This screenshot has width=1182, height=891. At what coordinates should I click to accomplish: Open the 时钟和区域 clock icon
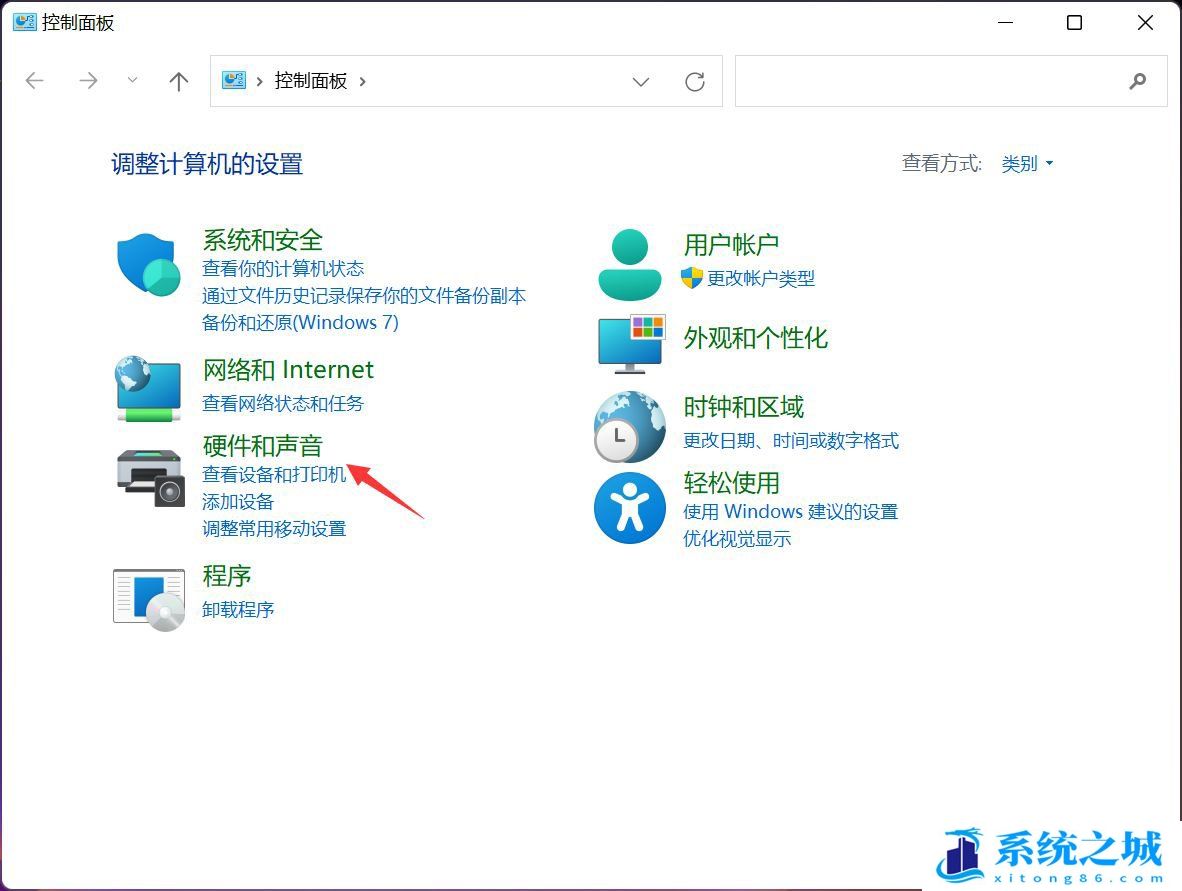pyautogui.click(x=629, y=426)
